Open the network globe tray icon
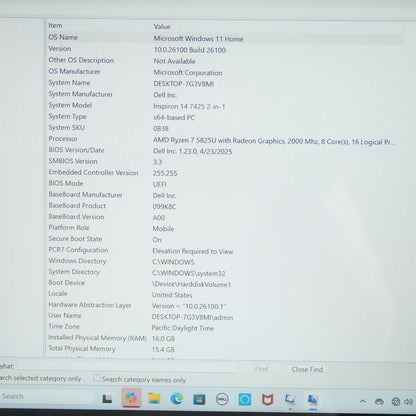 [396, 402]
